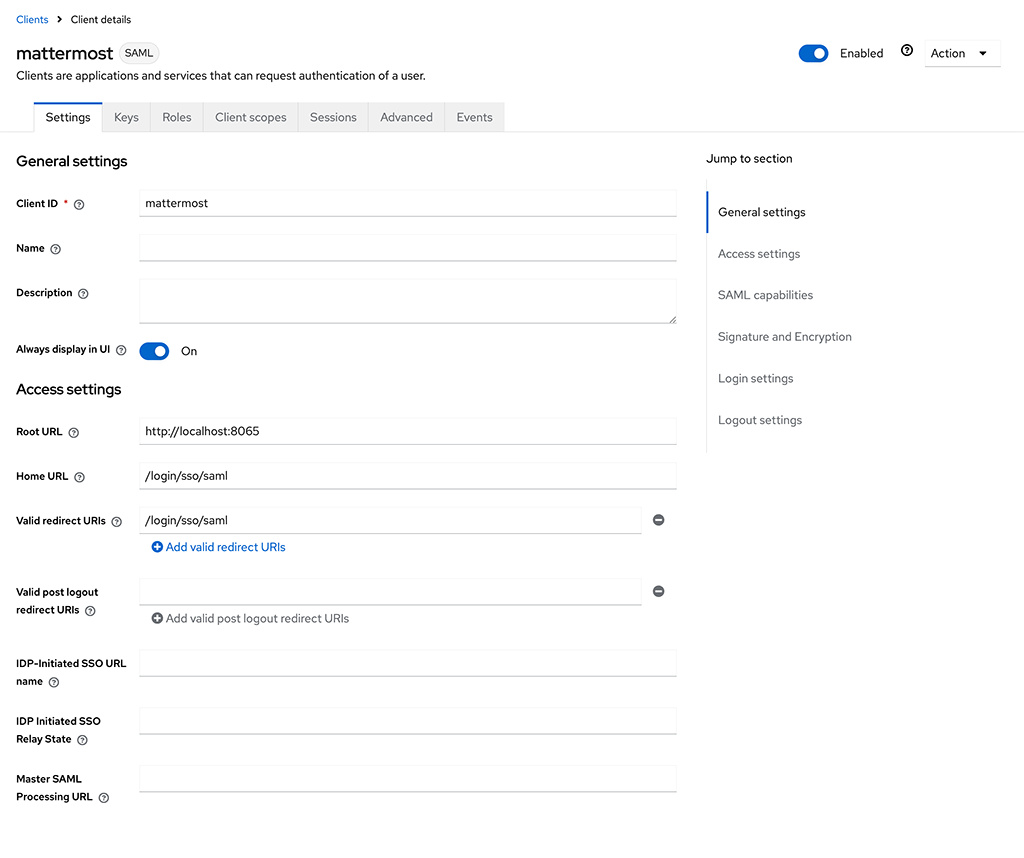
Task: Open the Action dropdown menu
Action: coord(961,53)
